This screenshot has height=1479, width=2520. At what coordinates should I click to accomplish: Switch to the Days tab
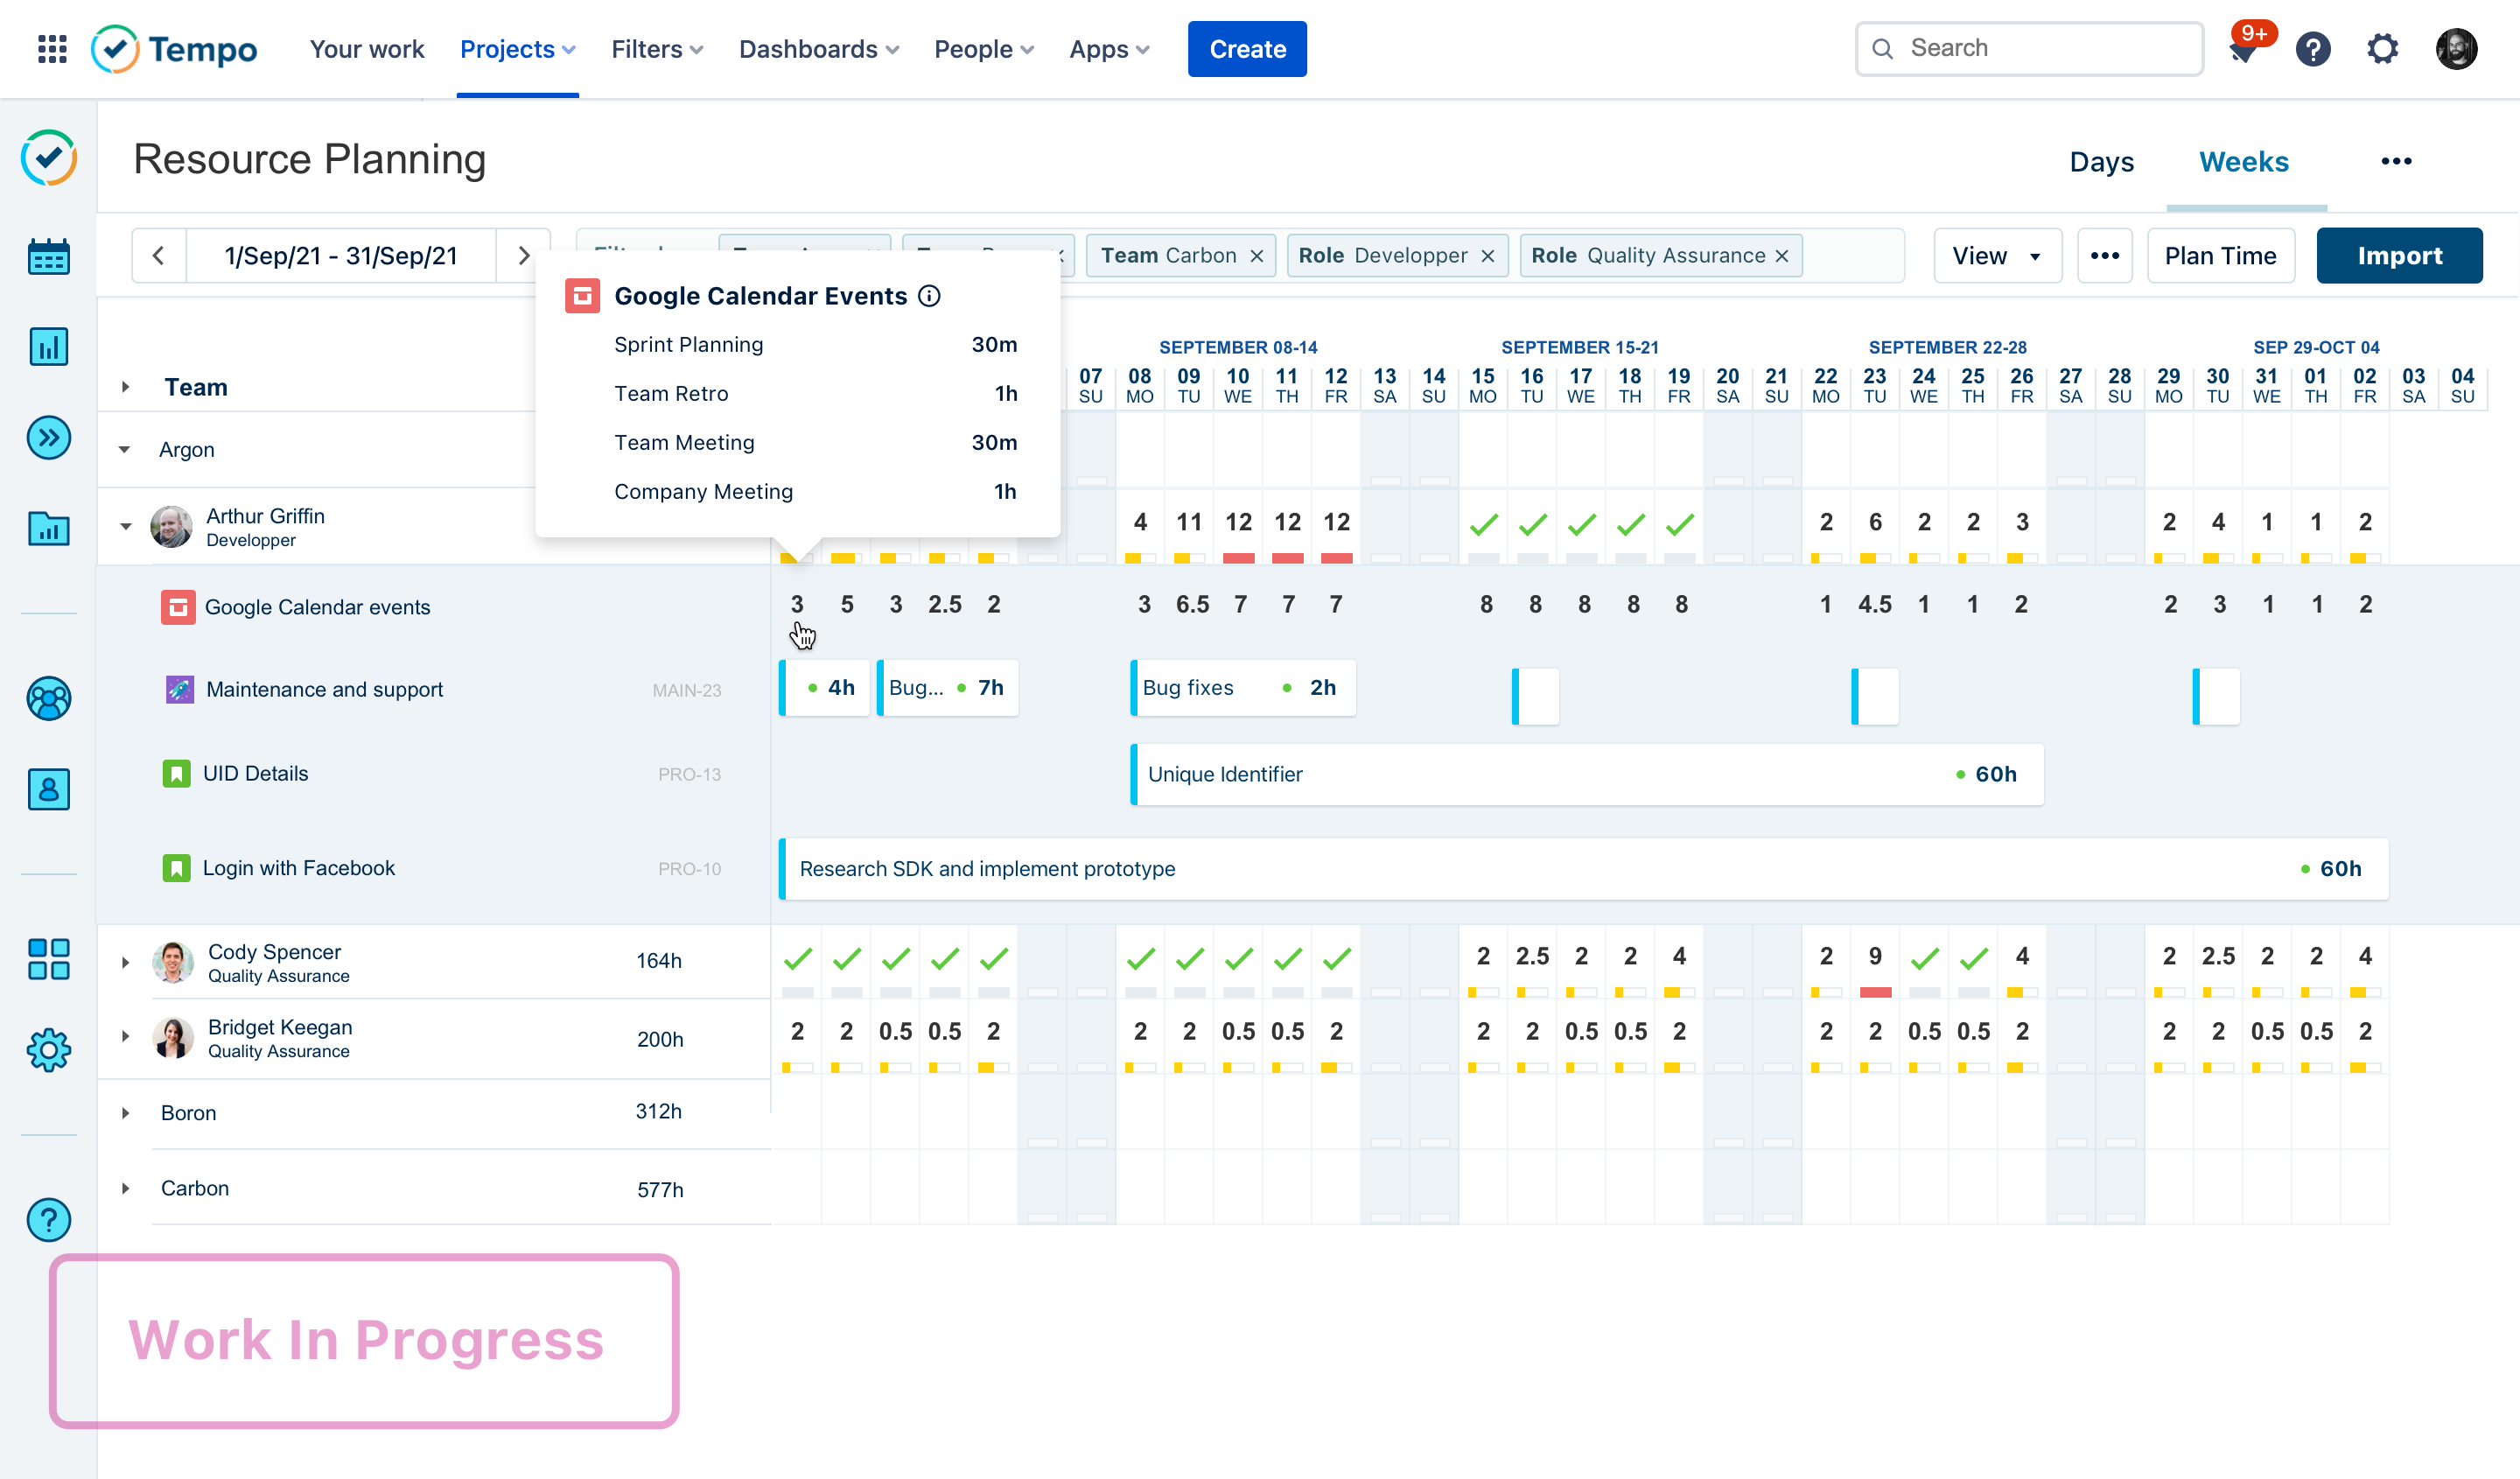pyautogui.click(x=2101, y=162)
